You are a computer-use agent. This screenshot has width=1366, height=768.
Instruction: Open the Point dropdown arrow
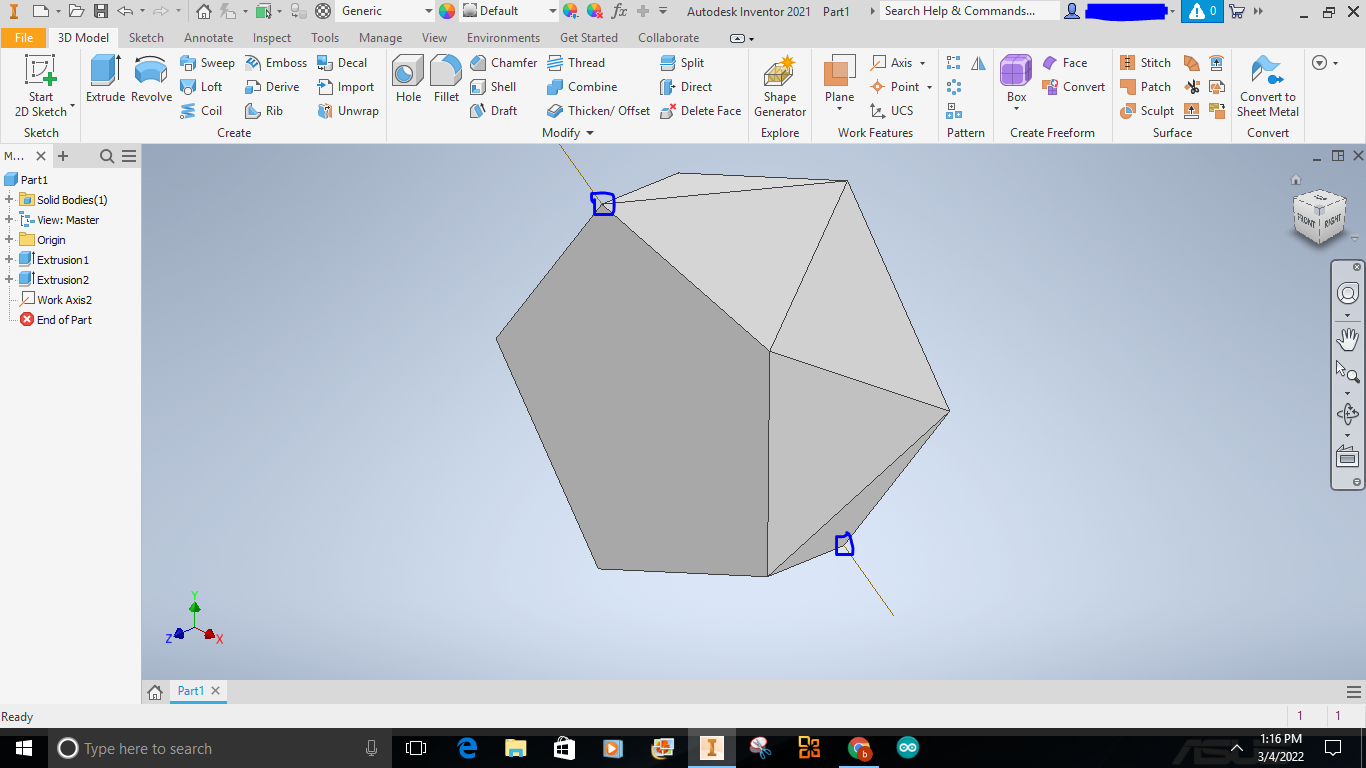[929, 86]
